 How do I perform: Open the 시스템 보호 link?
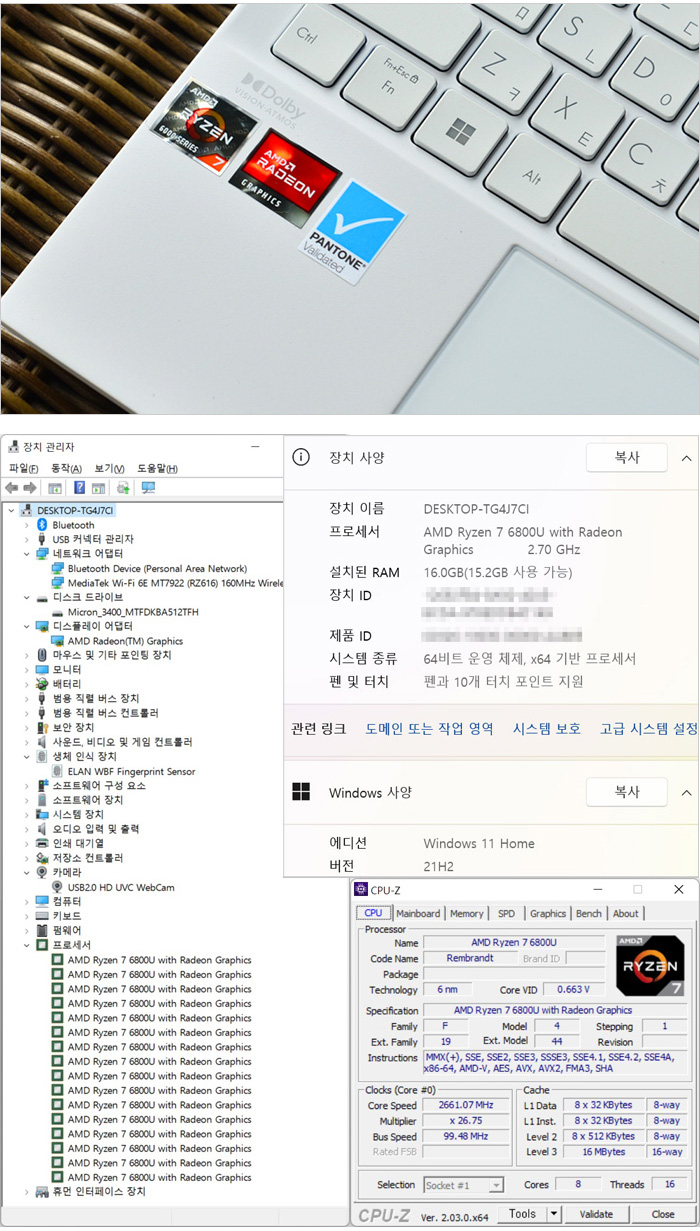coord(546,729)
